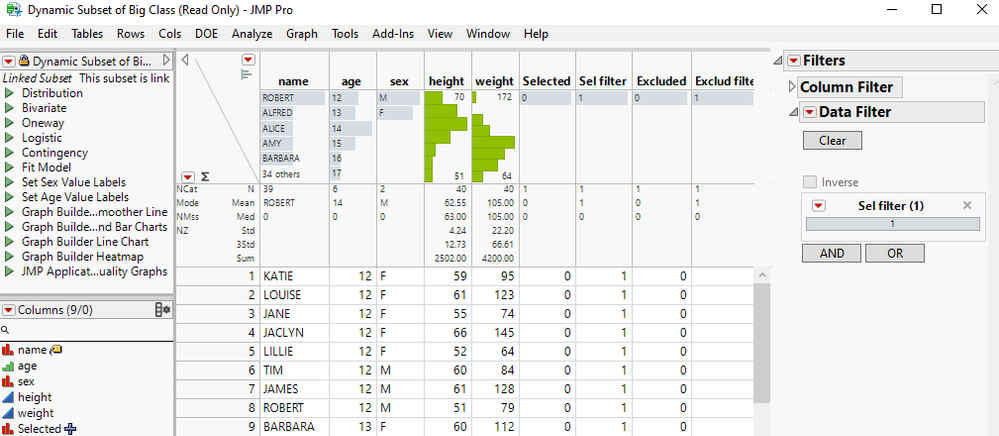The image size is (999, 436).
Task: Click the arrow right of the table name
Action: pos(166,61)
